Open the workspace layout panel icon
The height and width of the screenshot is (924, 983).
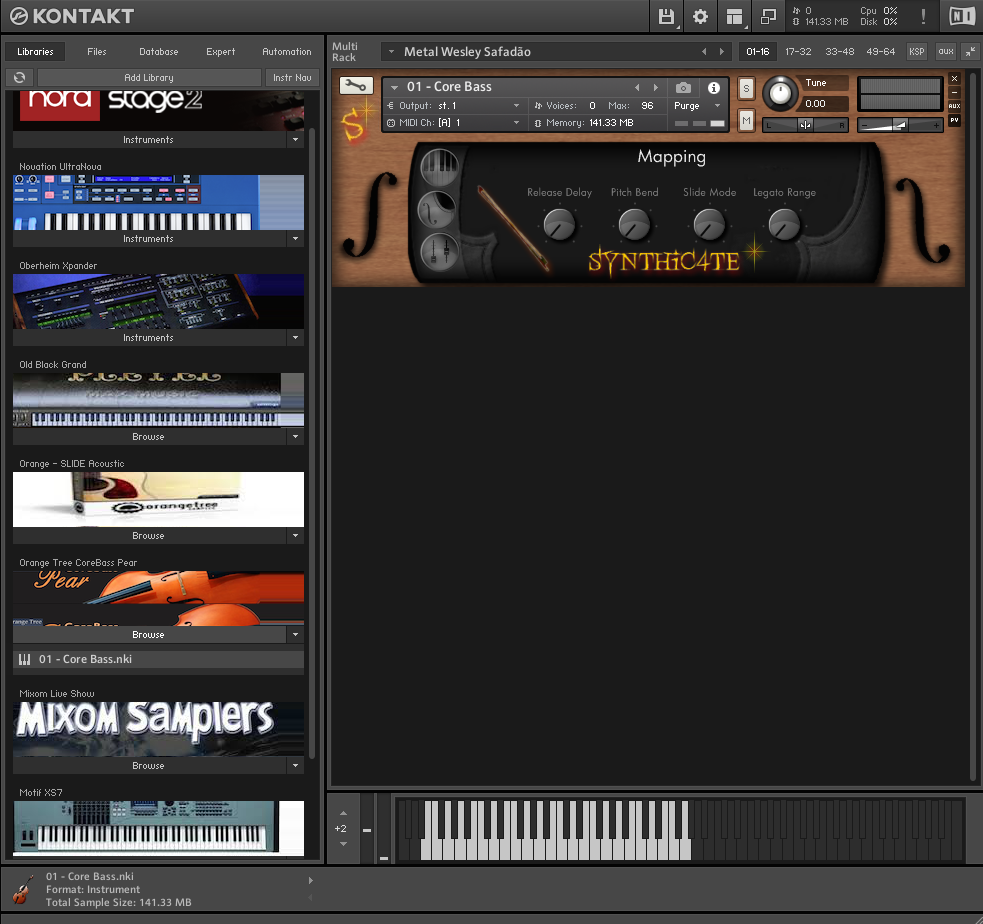[734, 16]
